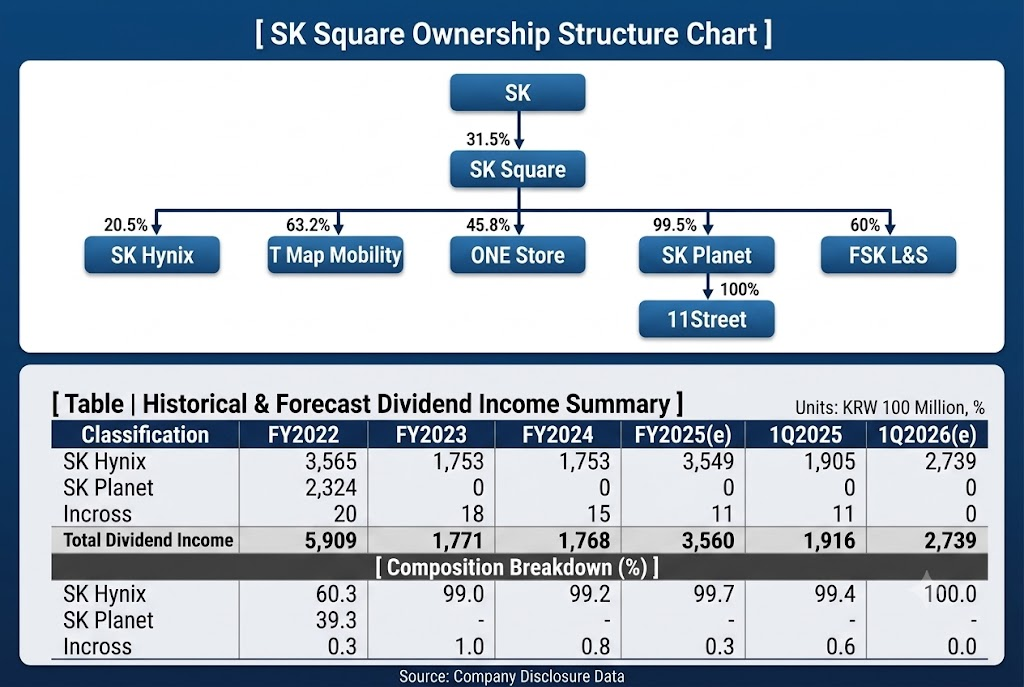The image size is (1024, 687).
Task: Click the Incross row label under Composition Breakdown
Action: (x=97, y=647)
